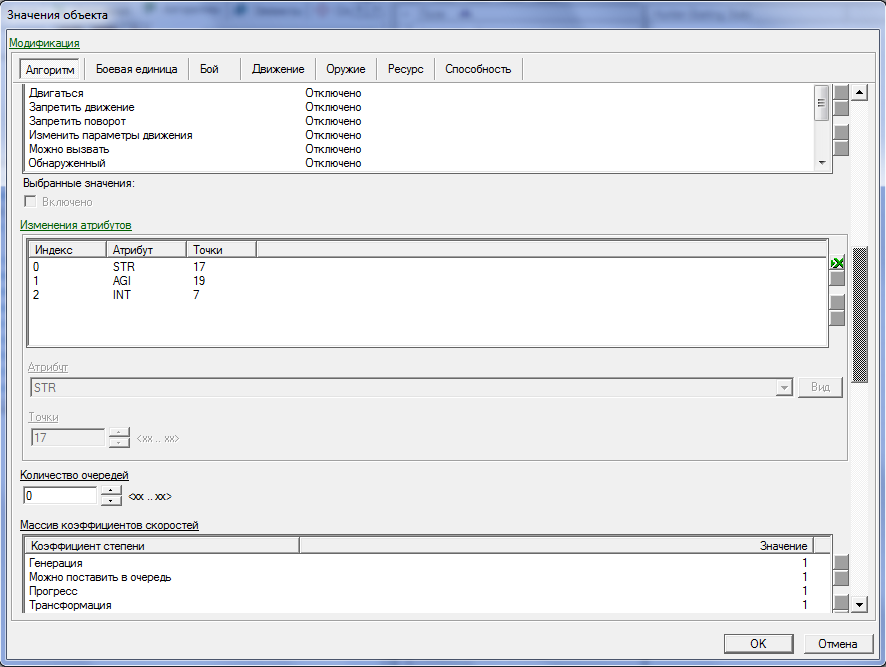Screen dimensions: 886x667
Task: Click the algorithm list scrollbar thumb
Action: 822,103
